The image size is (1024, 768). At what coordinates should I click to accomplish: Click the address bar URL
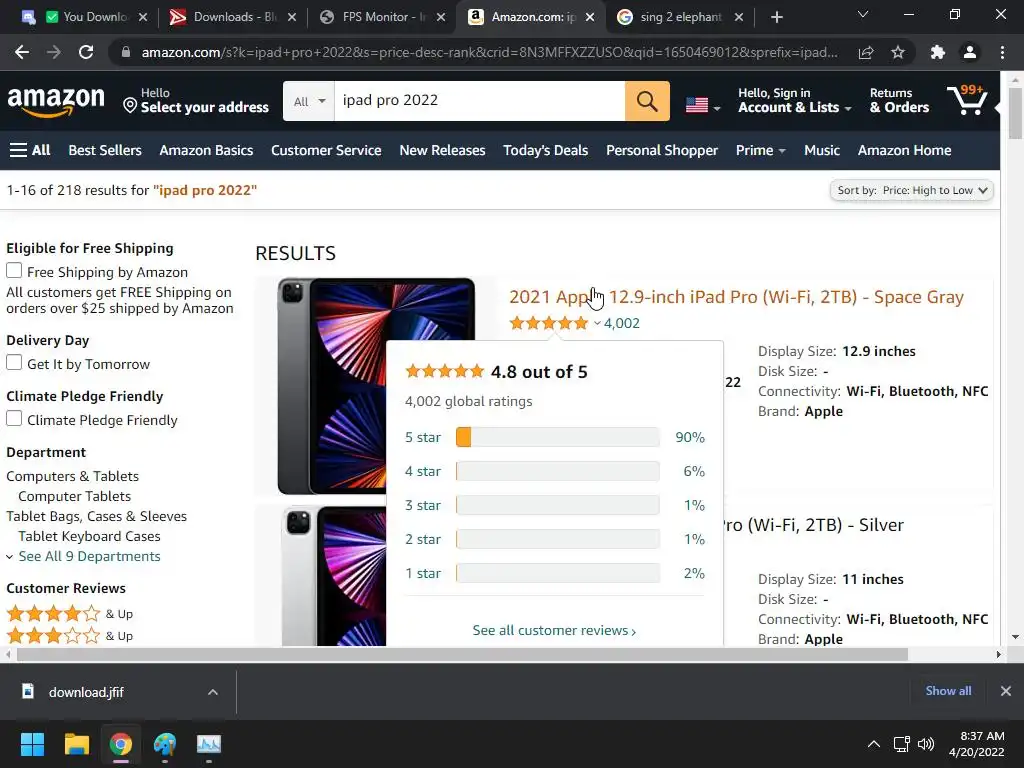click(x=490, y=52)
